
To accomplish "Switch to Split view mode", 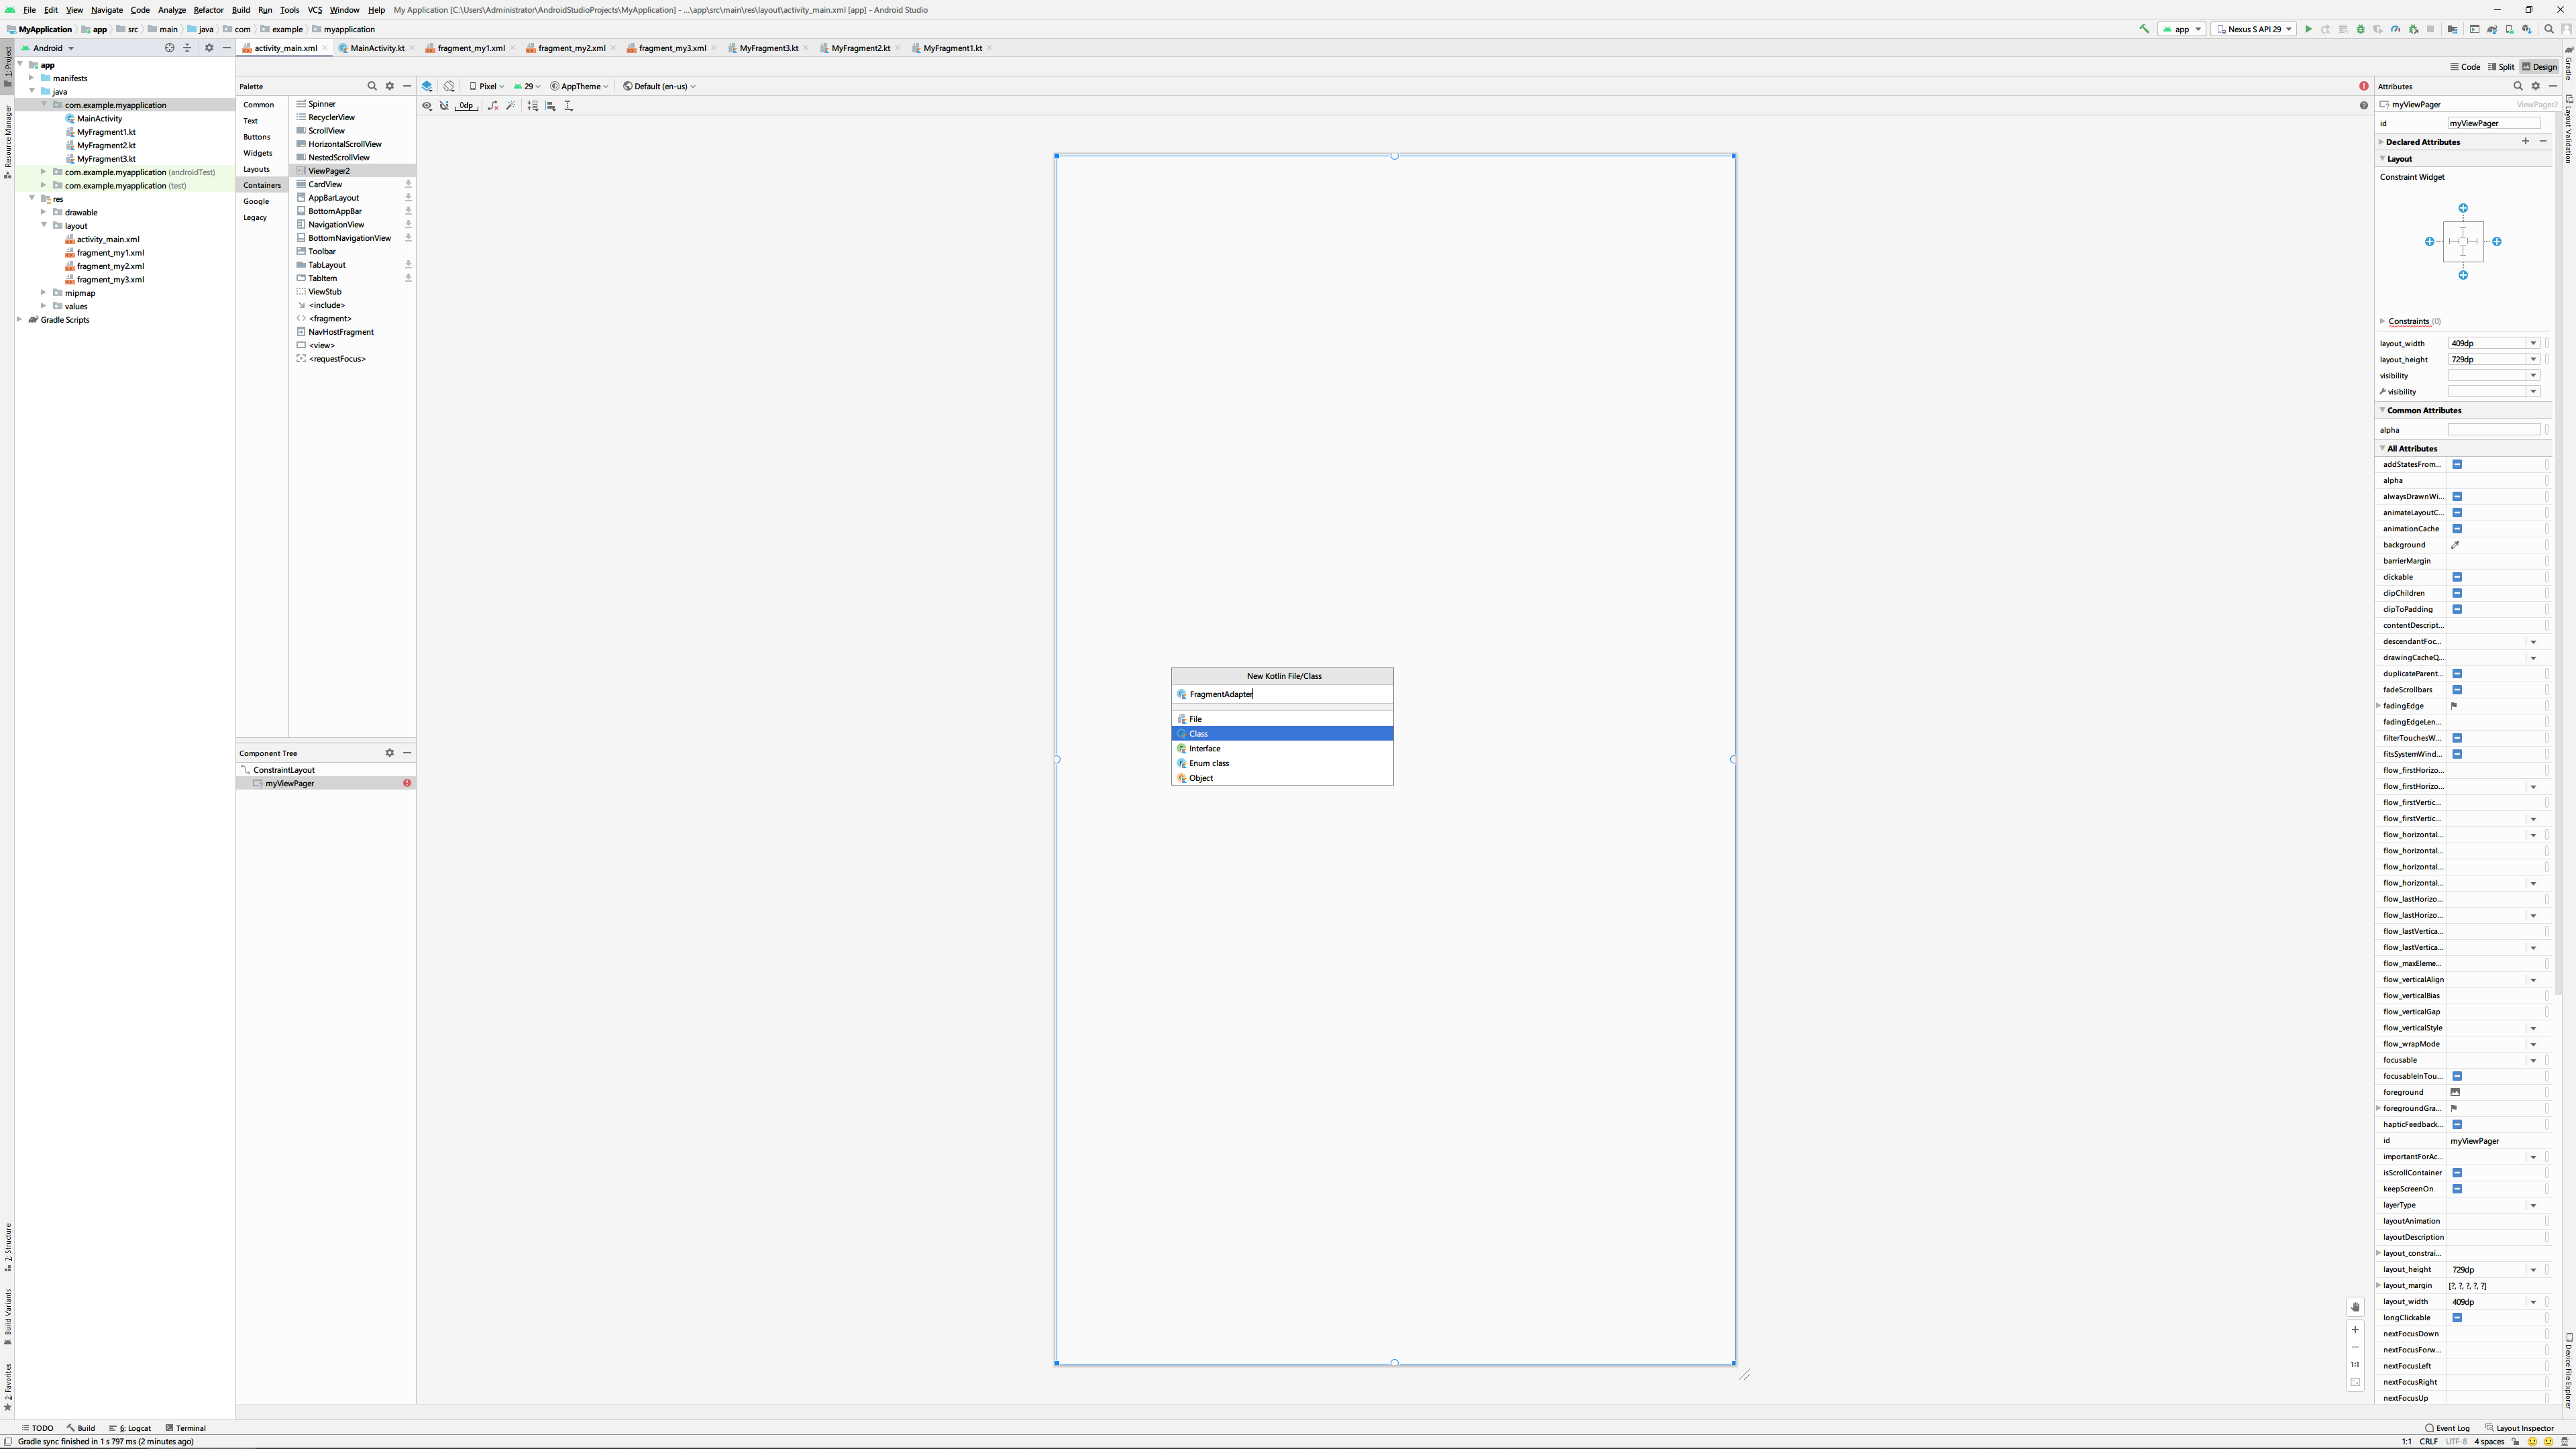I will point(2501,67).
